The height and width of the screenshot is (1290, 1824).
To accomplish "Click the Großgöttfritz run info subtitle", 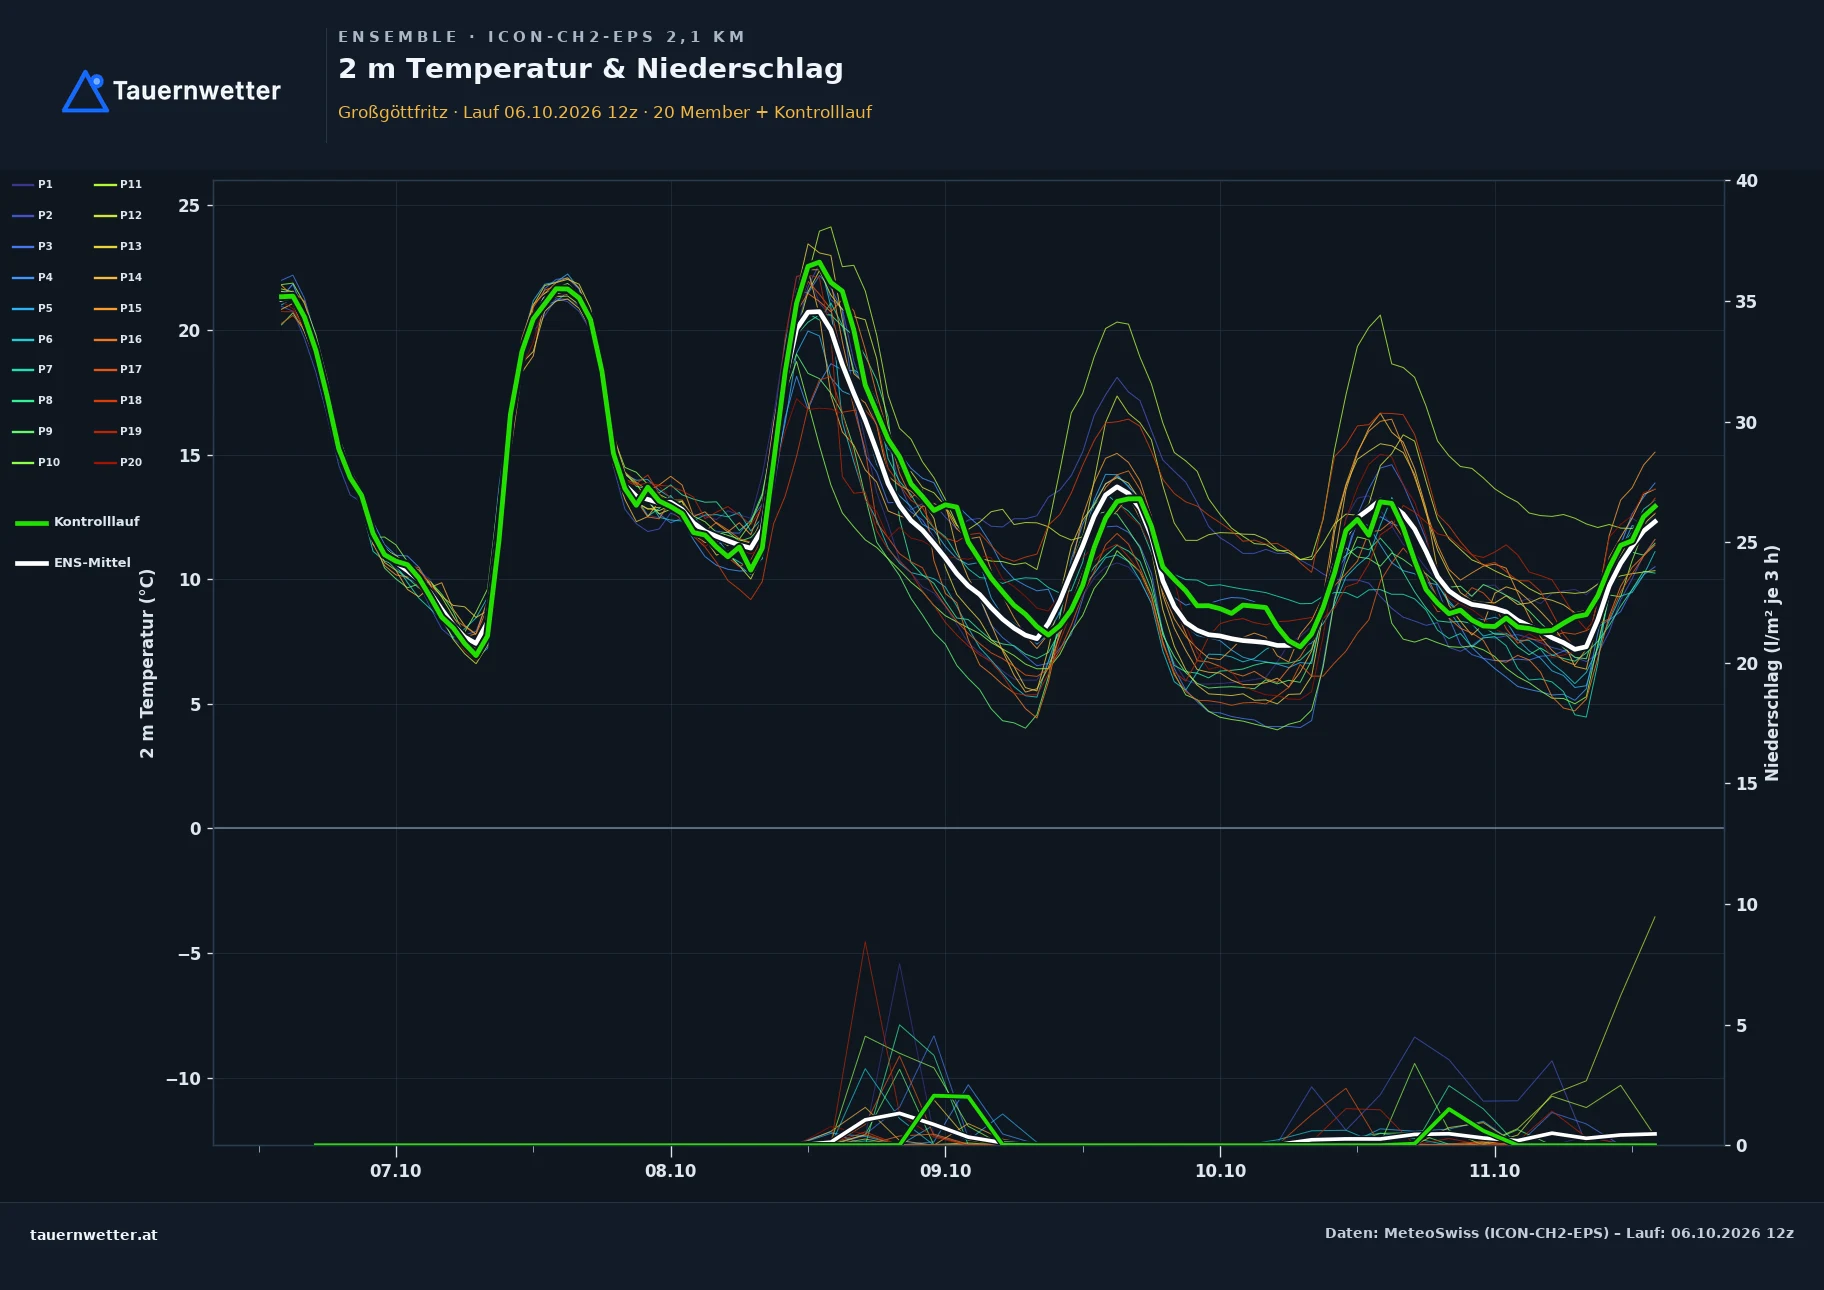I will (604, 112).
